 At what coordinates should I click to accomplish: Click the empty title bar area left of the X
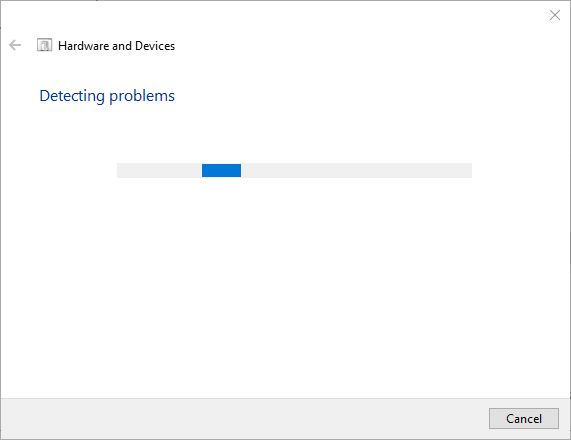click(273, 15)
